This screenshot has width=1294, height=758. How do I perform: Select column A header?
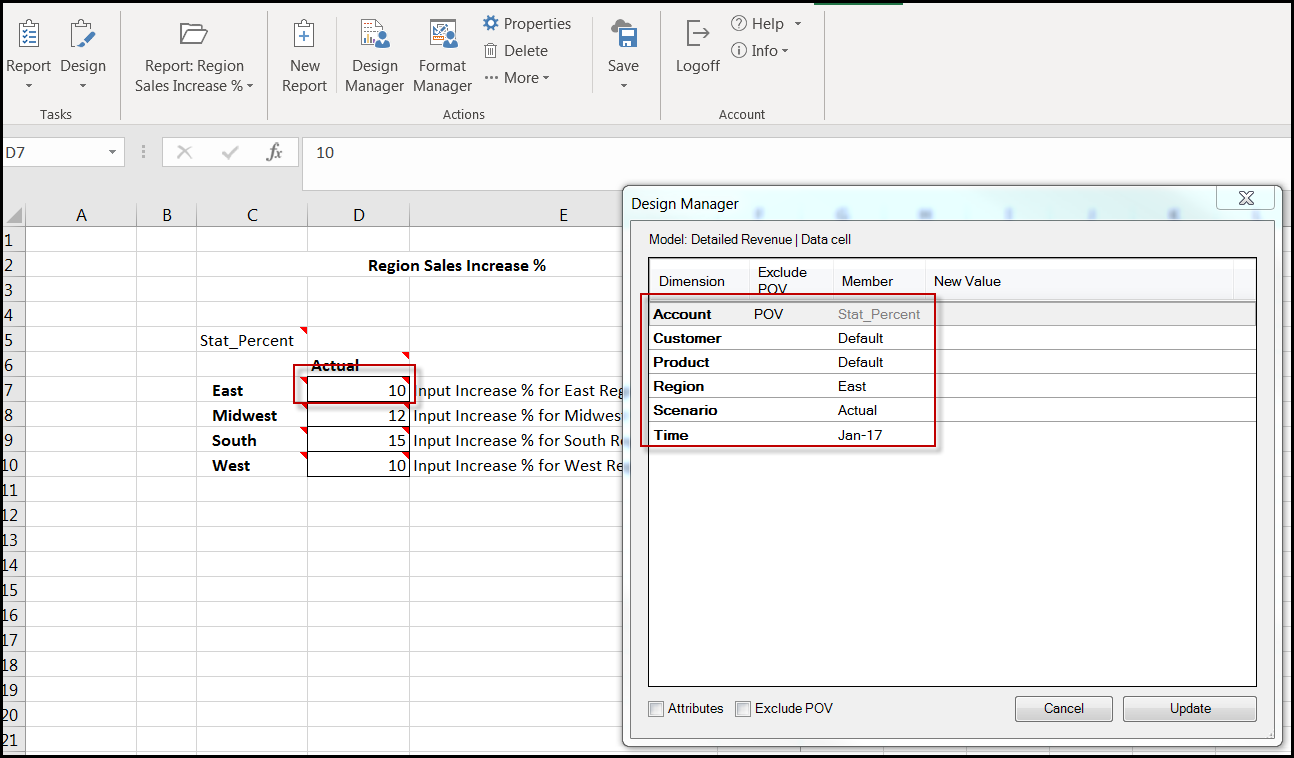pyautogui.click(x=81, y=215)
